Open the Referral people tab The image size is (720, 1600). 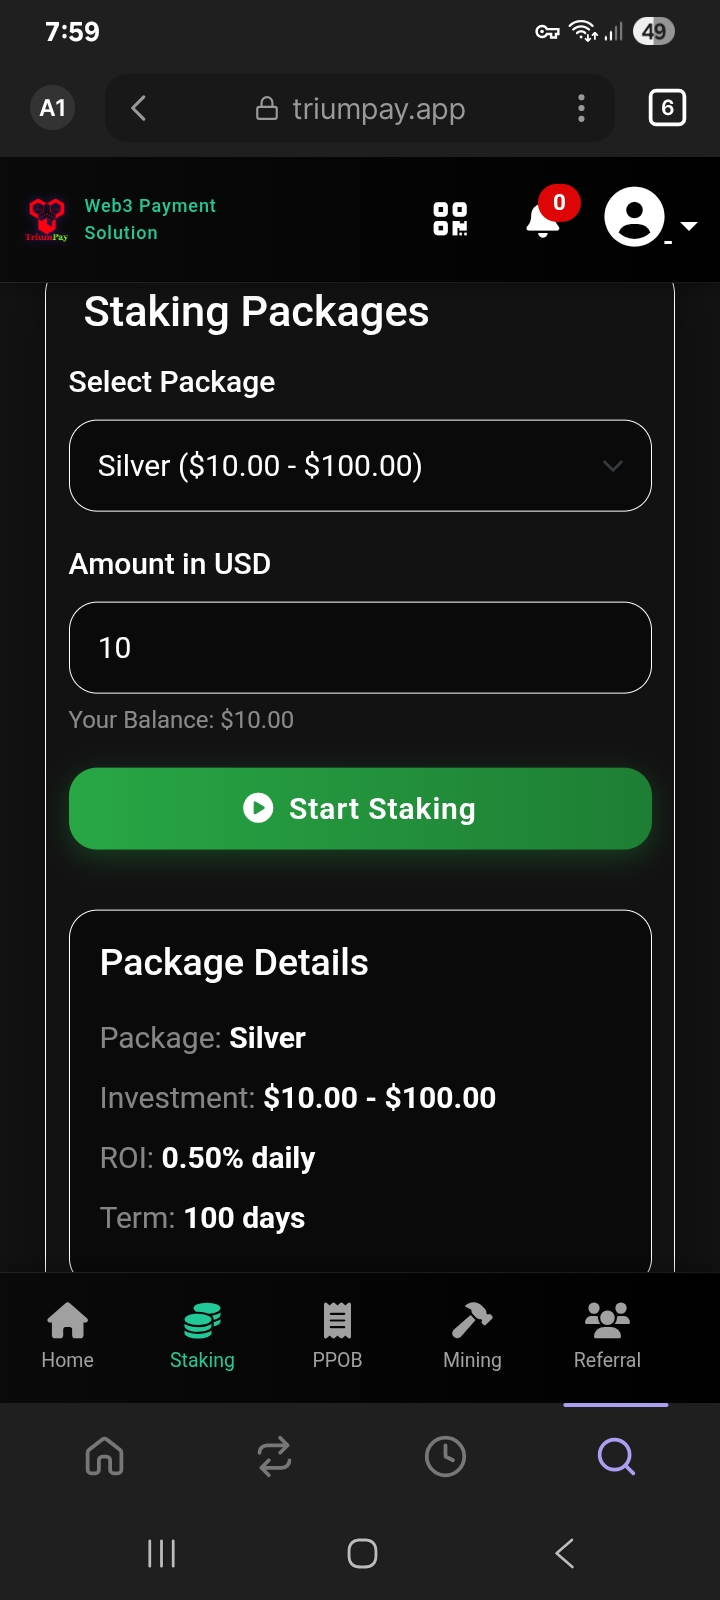[607, 1335]
